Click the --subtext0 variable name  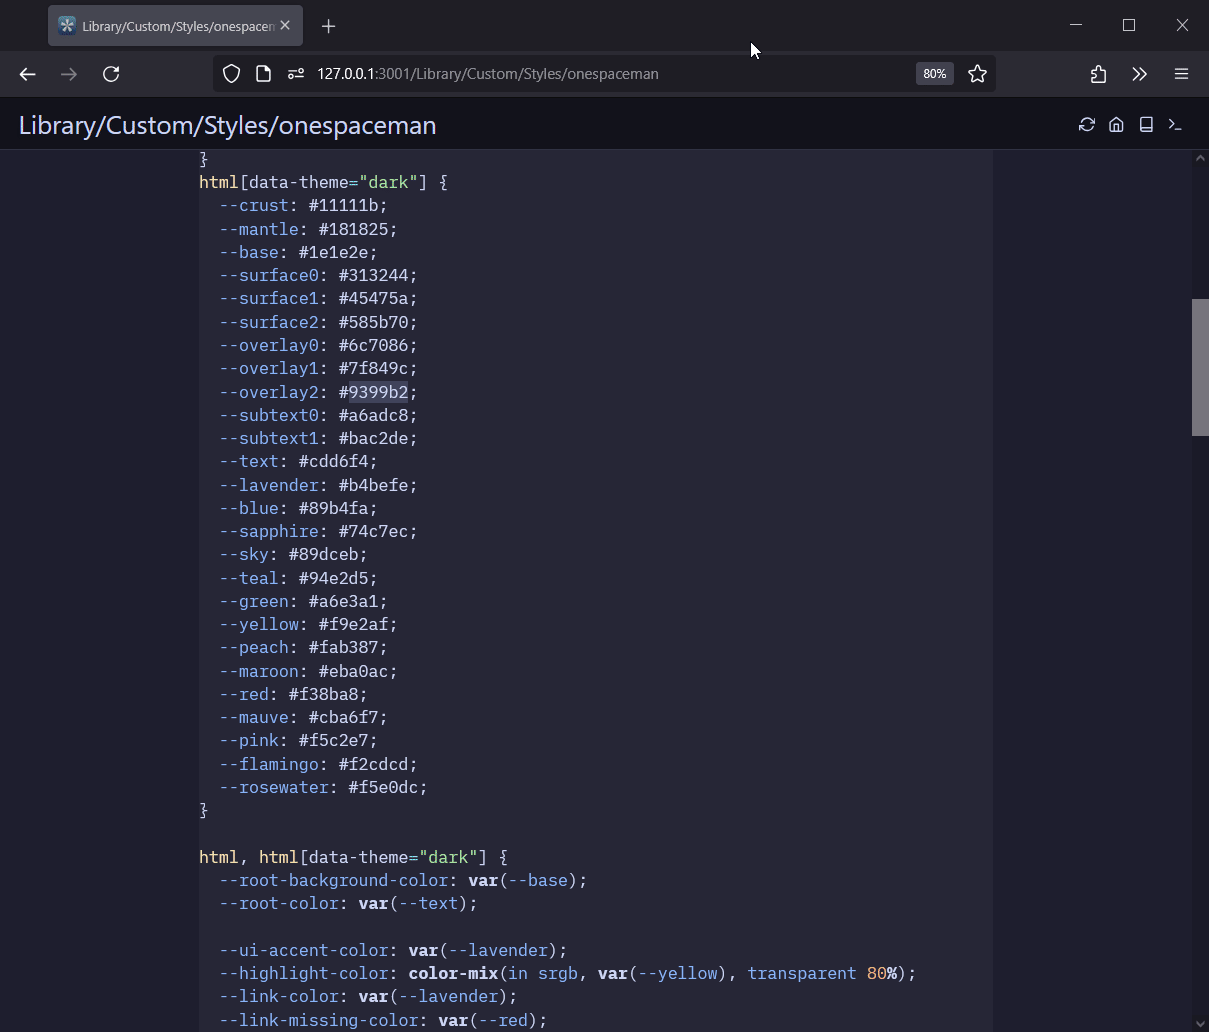pyautogui.click(x=269, y=415)
